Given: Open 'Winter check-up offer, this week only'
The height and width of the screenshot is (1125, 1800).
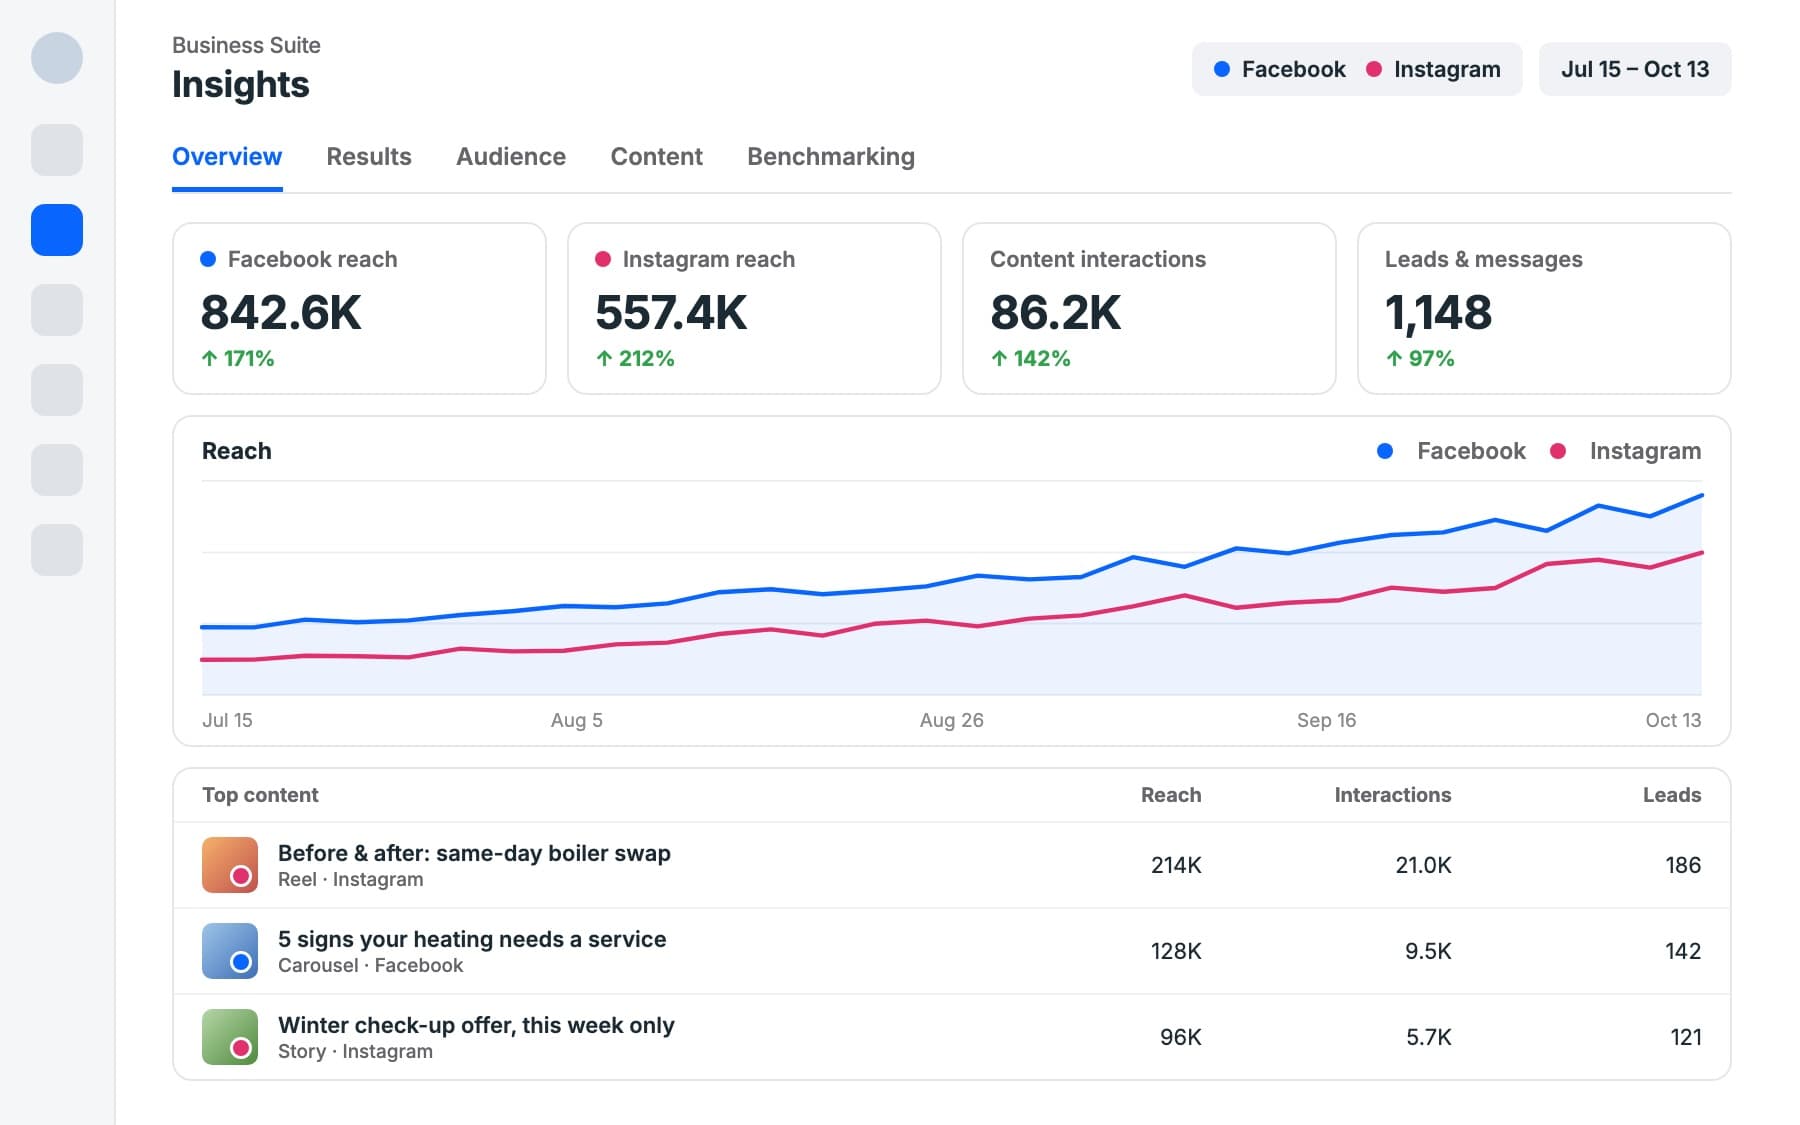Looking at the screenshot, I should 476,1025.
